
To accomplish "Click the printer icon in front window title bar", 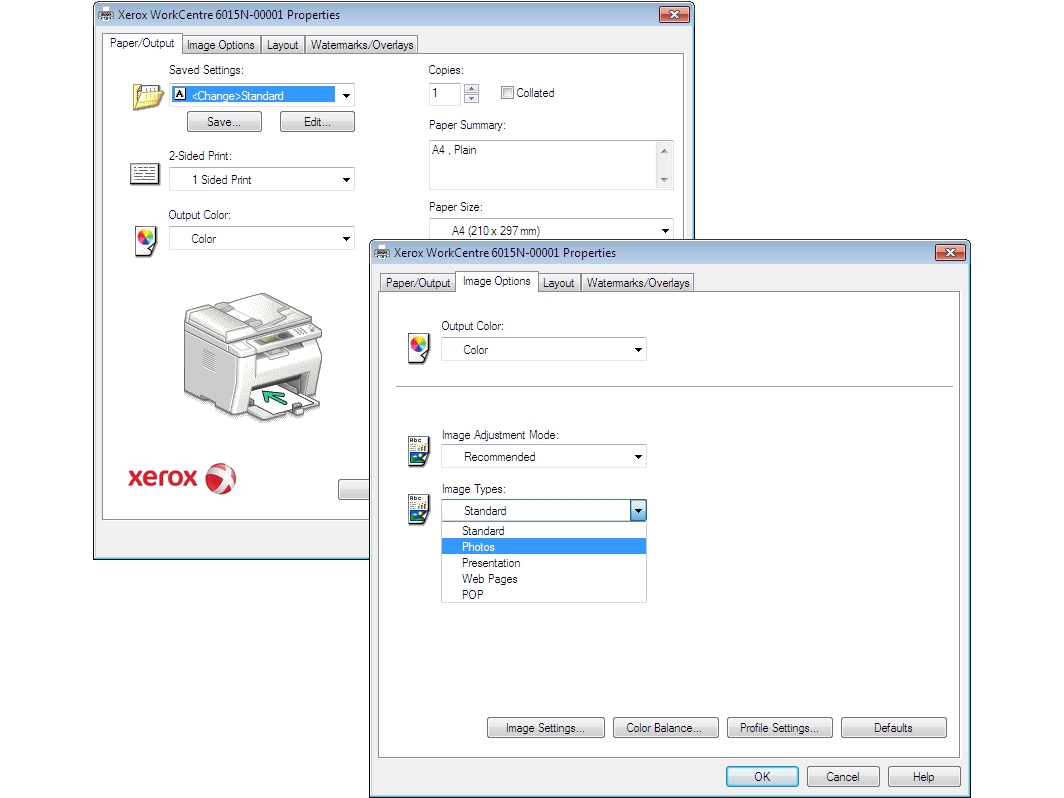I will pyautogui.click(x=382, y=252).
